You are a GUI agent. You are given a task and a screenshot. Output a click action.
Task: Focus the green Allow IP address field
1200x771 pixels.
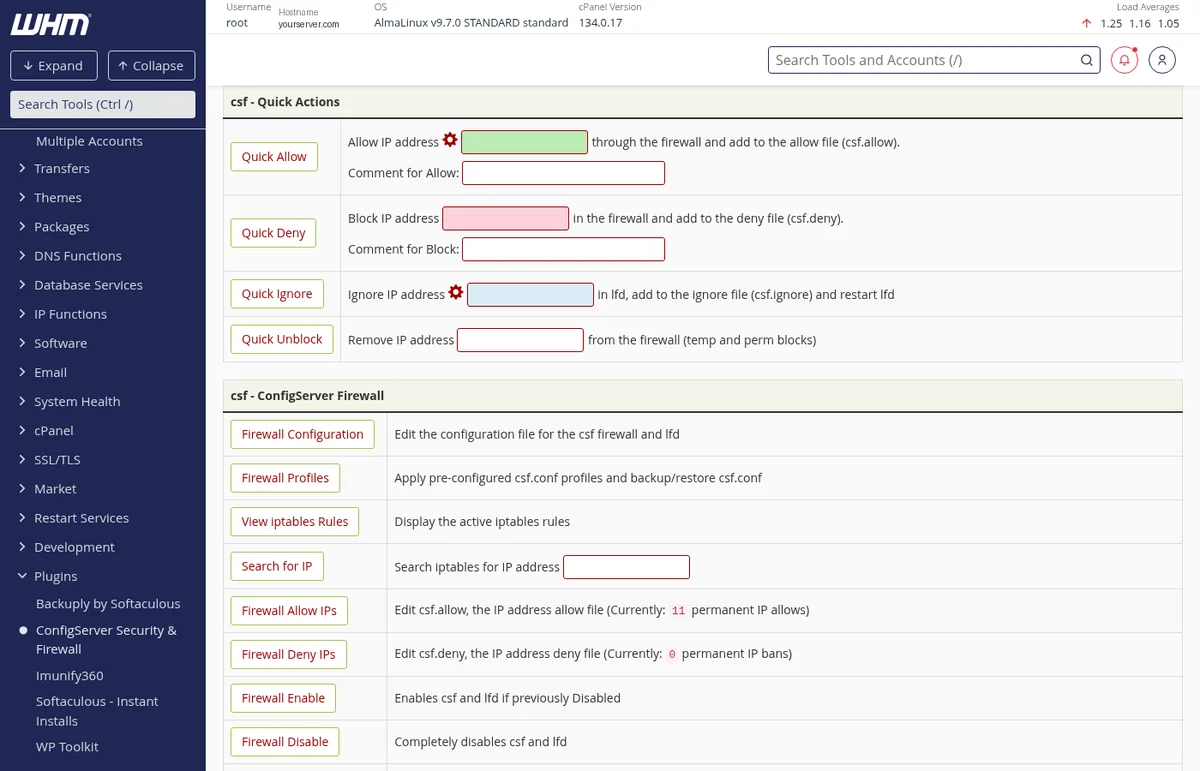click(524, 142)
